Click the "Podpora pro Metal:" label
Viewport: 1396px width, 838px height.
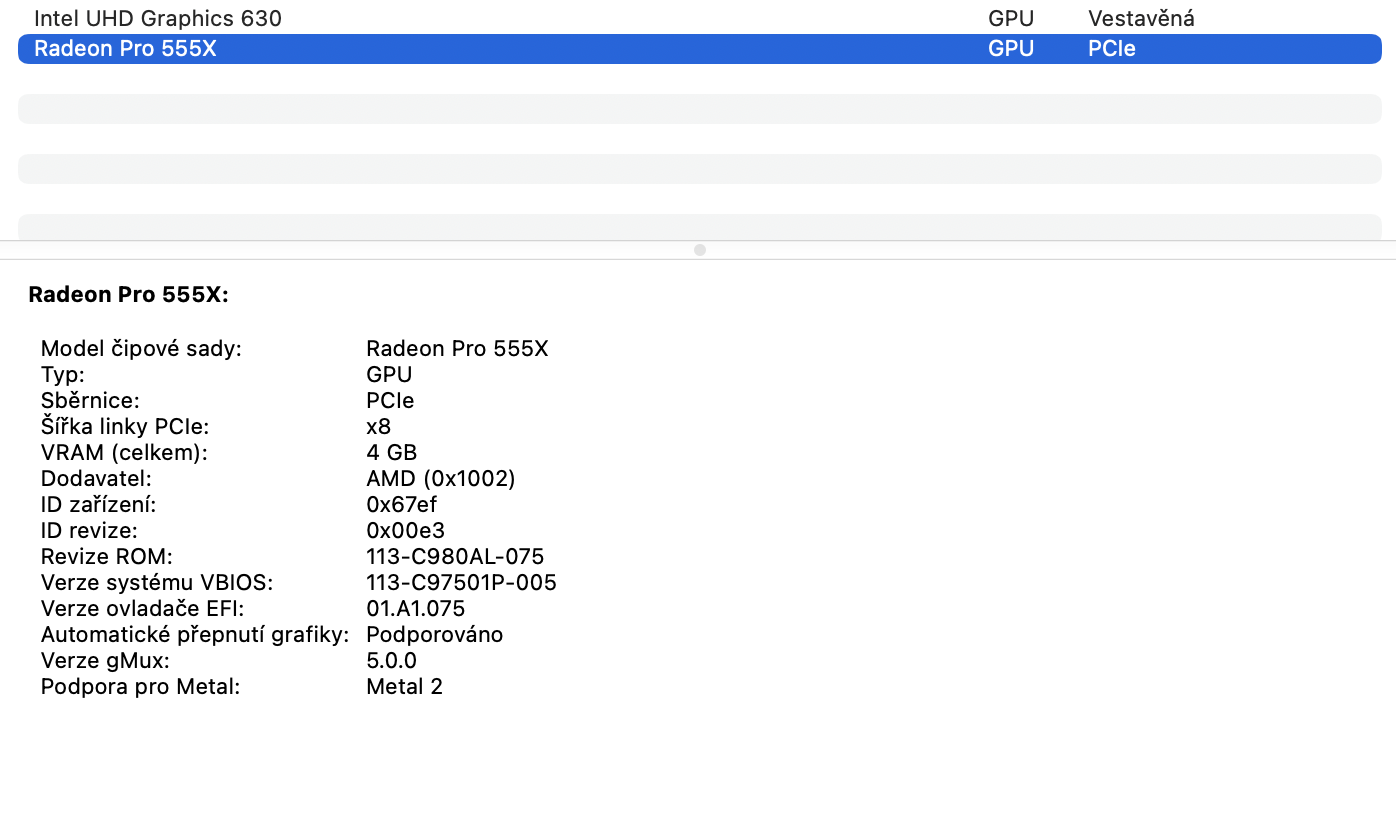tap(141, 687)
